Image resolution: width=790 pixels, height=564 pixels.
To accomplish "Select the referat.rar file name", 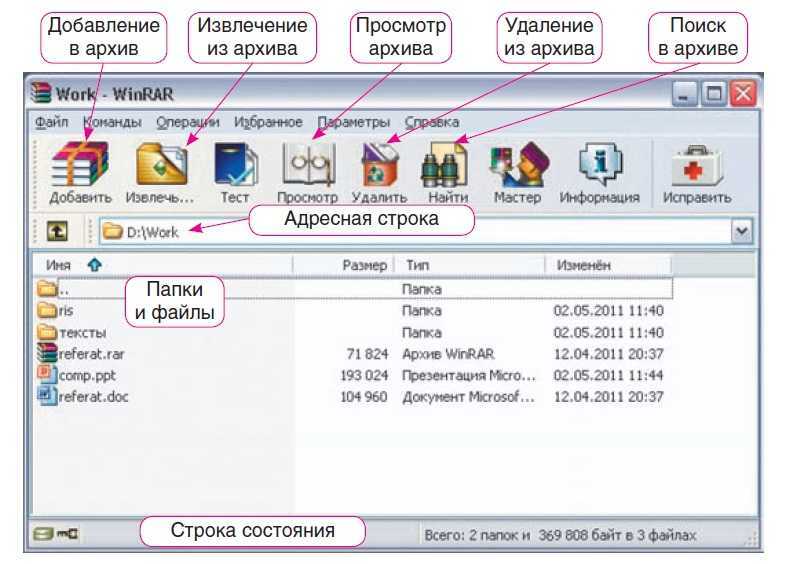I will click(92, 354).
